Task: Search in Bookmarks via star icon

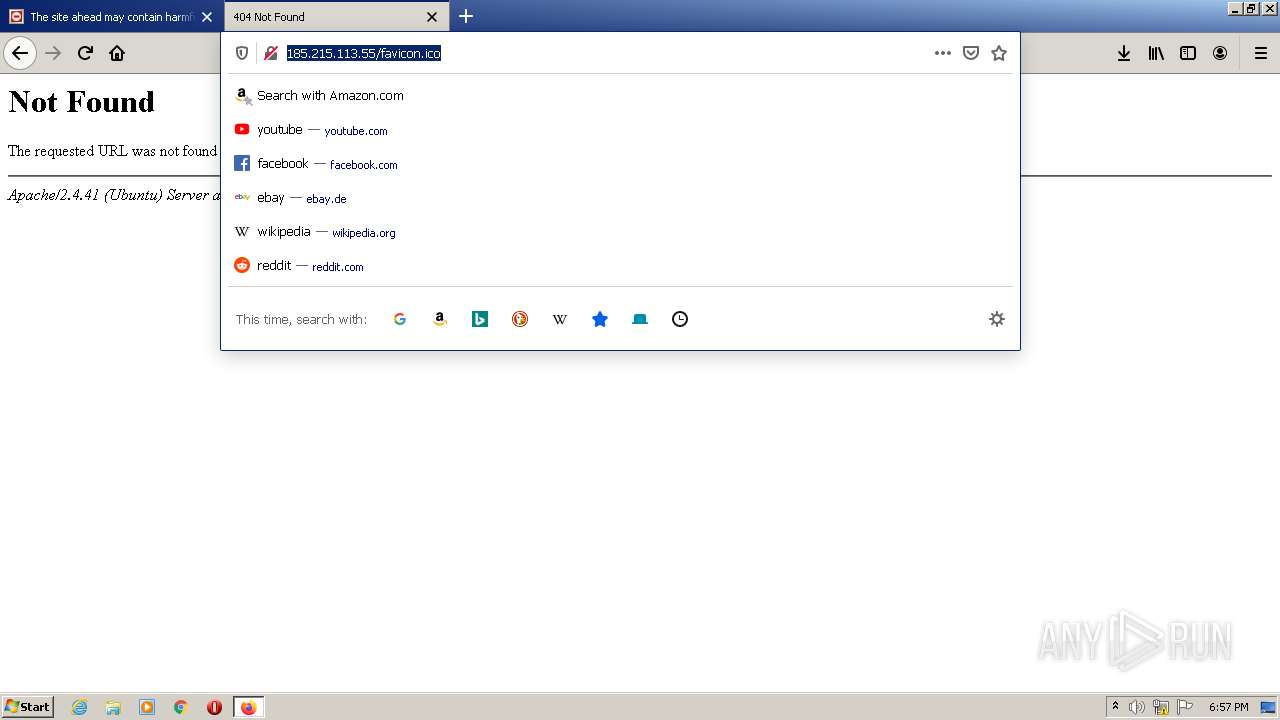Action: point(600,319)
